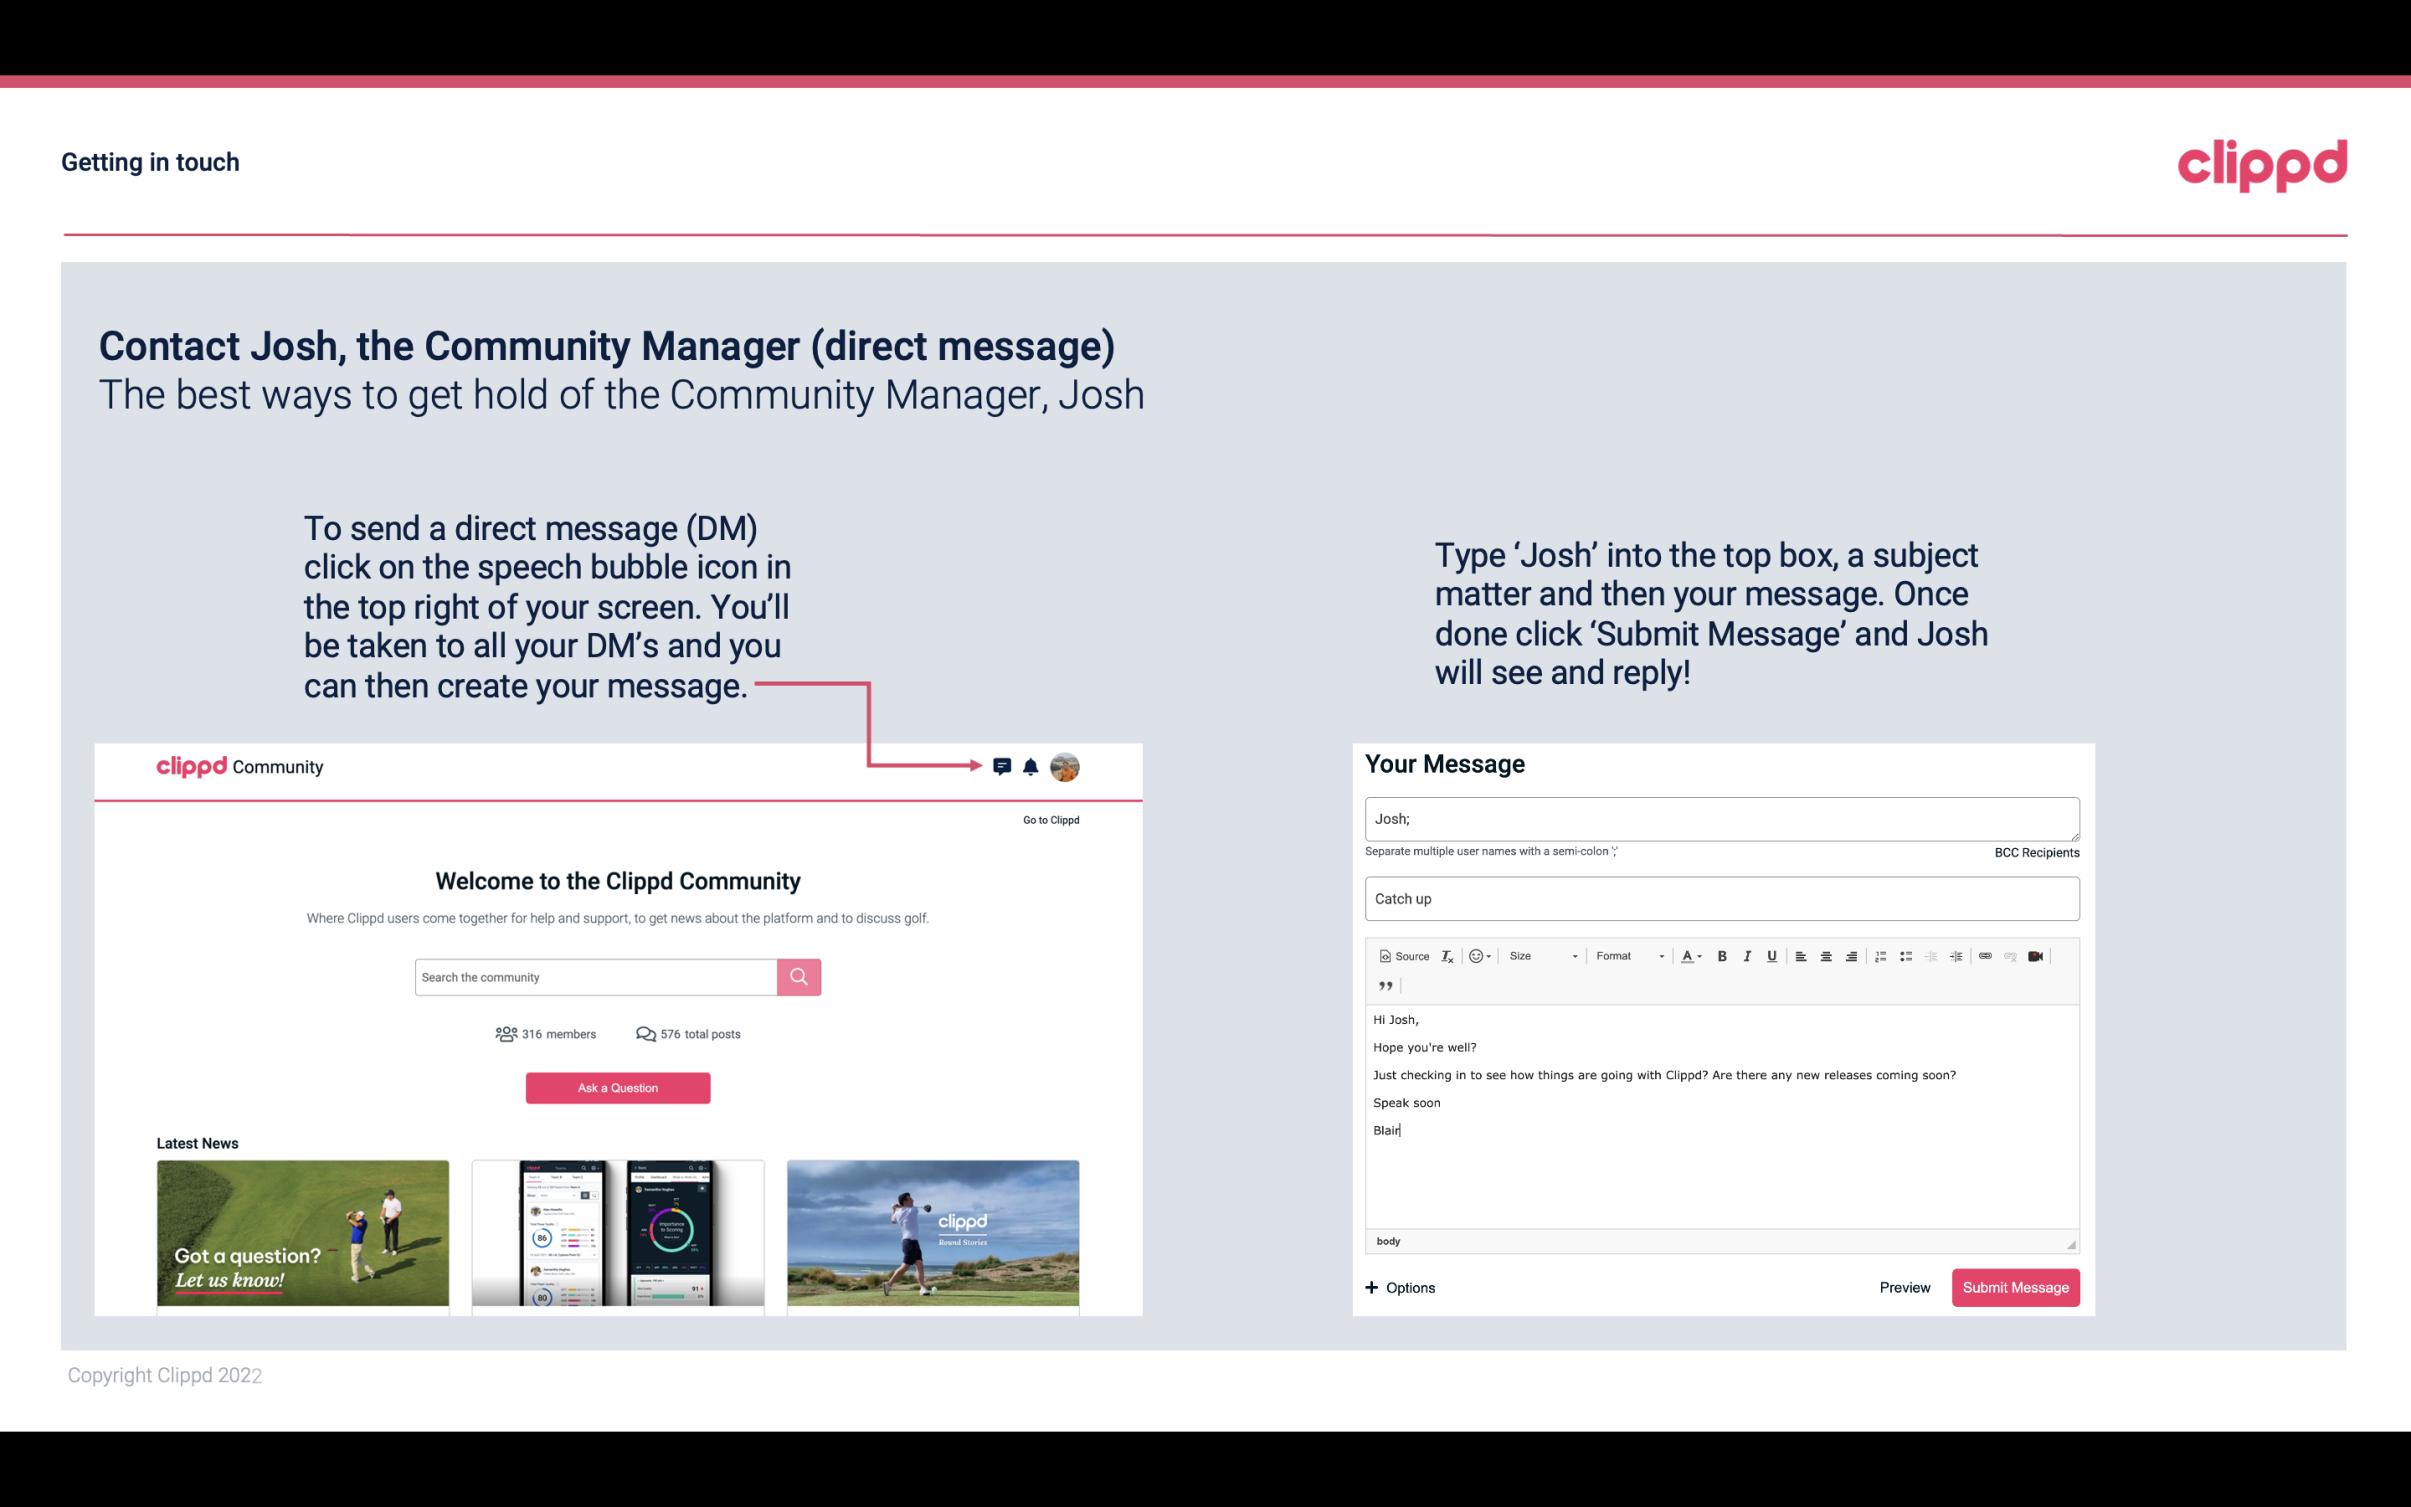Image resolution: width=2411 pixels, height=1507 pixels.
Task: Click the recipient name input field
Action: pos(1720,816)
